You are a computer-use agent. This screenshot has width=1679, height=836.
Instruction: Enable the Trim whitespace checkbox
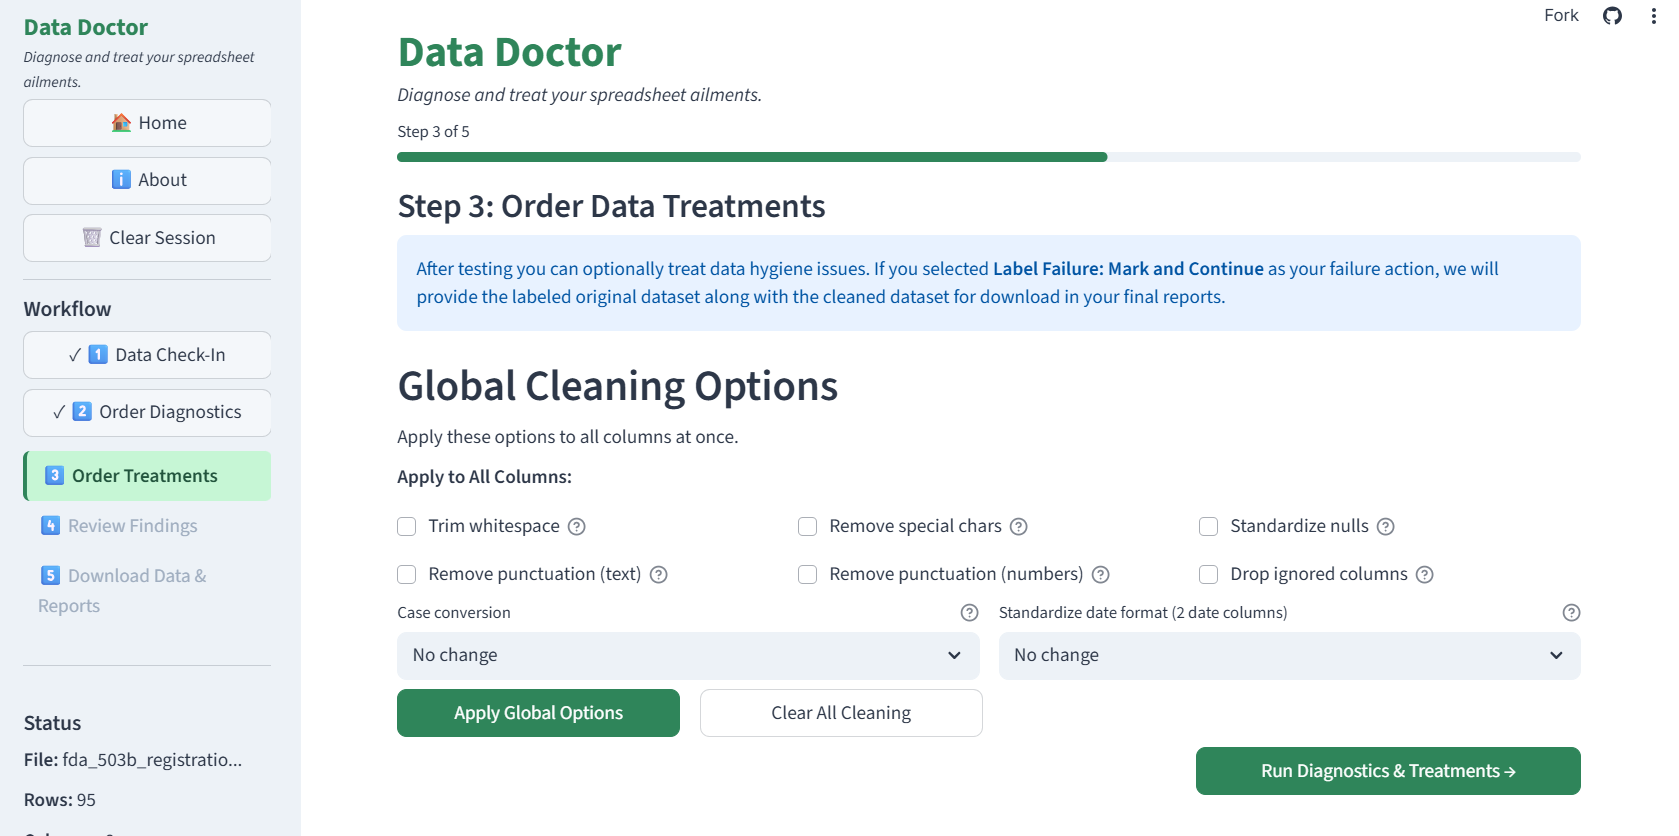[406, 526]
